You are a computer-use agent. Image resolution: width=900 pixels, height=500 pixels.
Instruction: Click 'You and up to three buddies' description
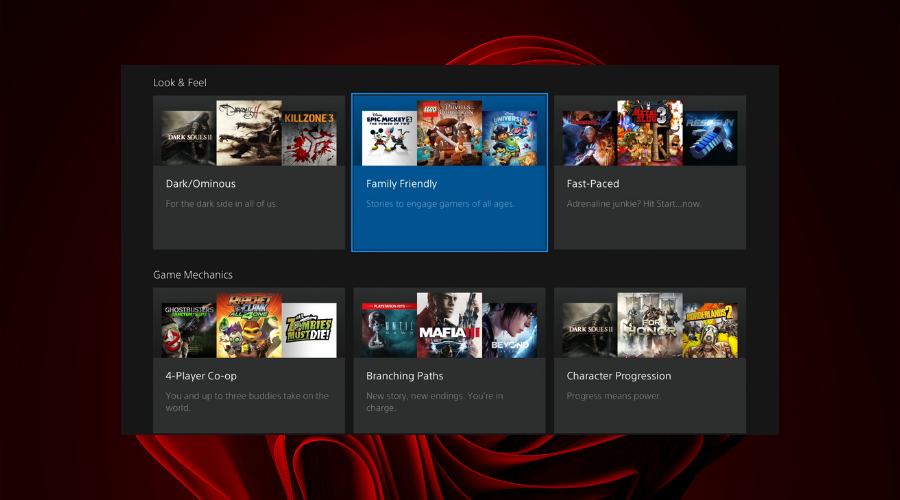(247, 402)
